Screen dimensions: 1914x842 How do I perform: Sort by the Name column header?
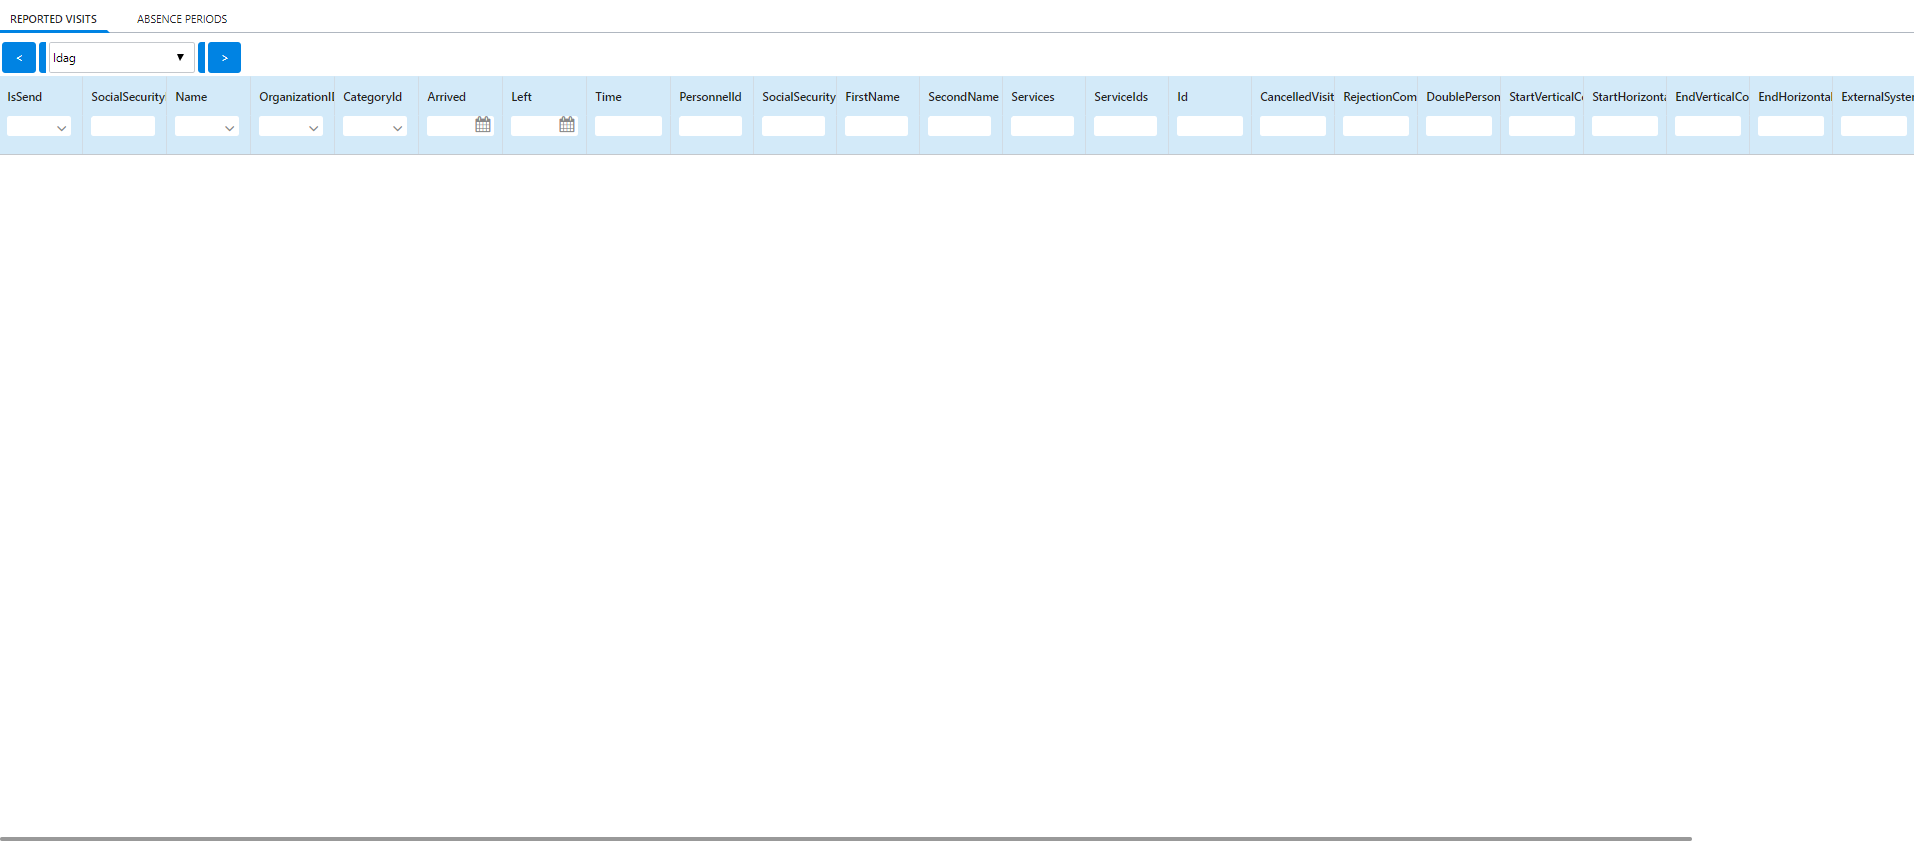(x=191, y=97)
